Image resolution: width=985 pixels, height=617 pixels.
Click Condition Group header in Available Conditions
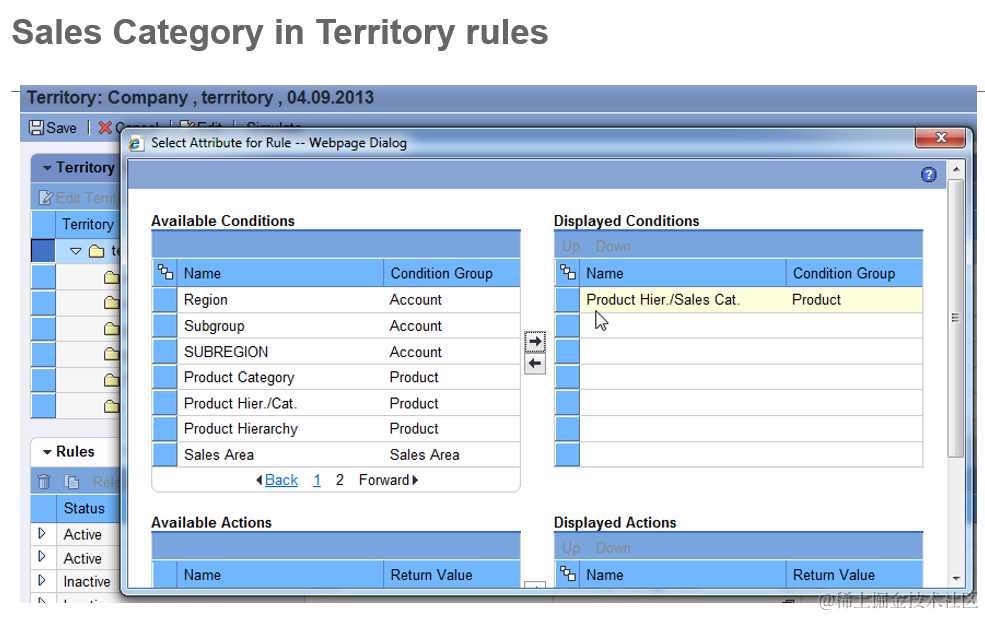(452, 273)
